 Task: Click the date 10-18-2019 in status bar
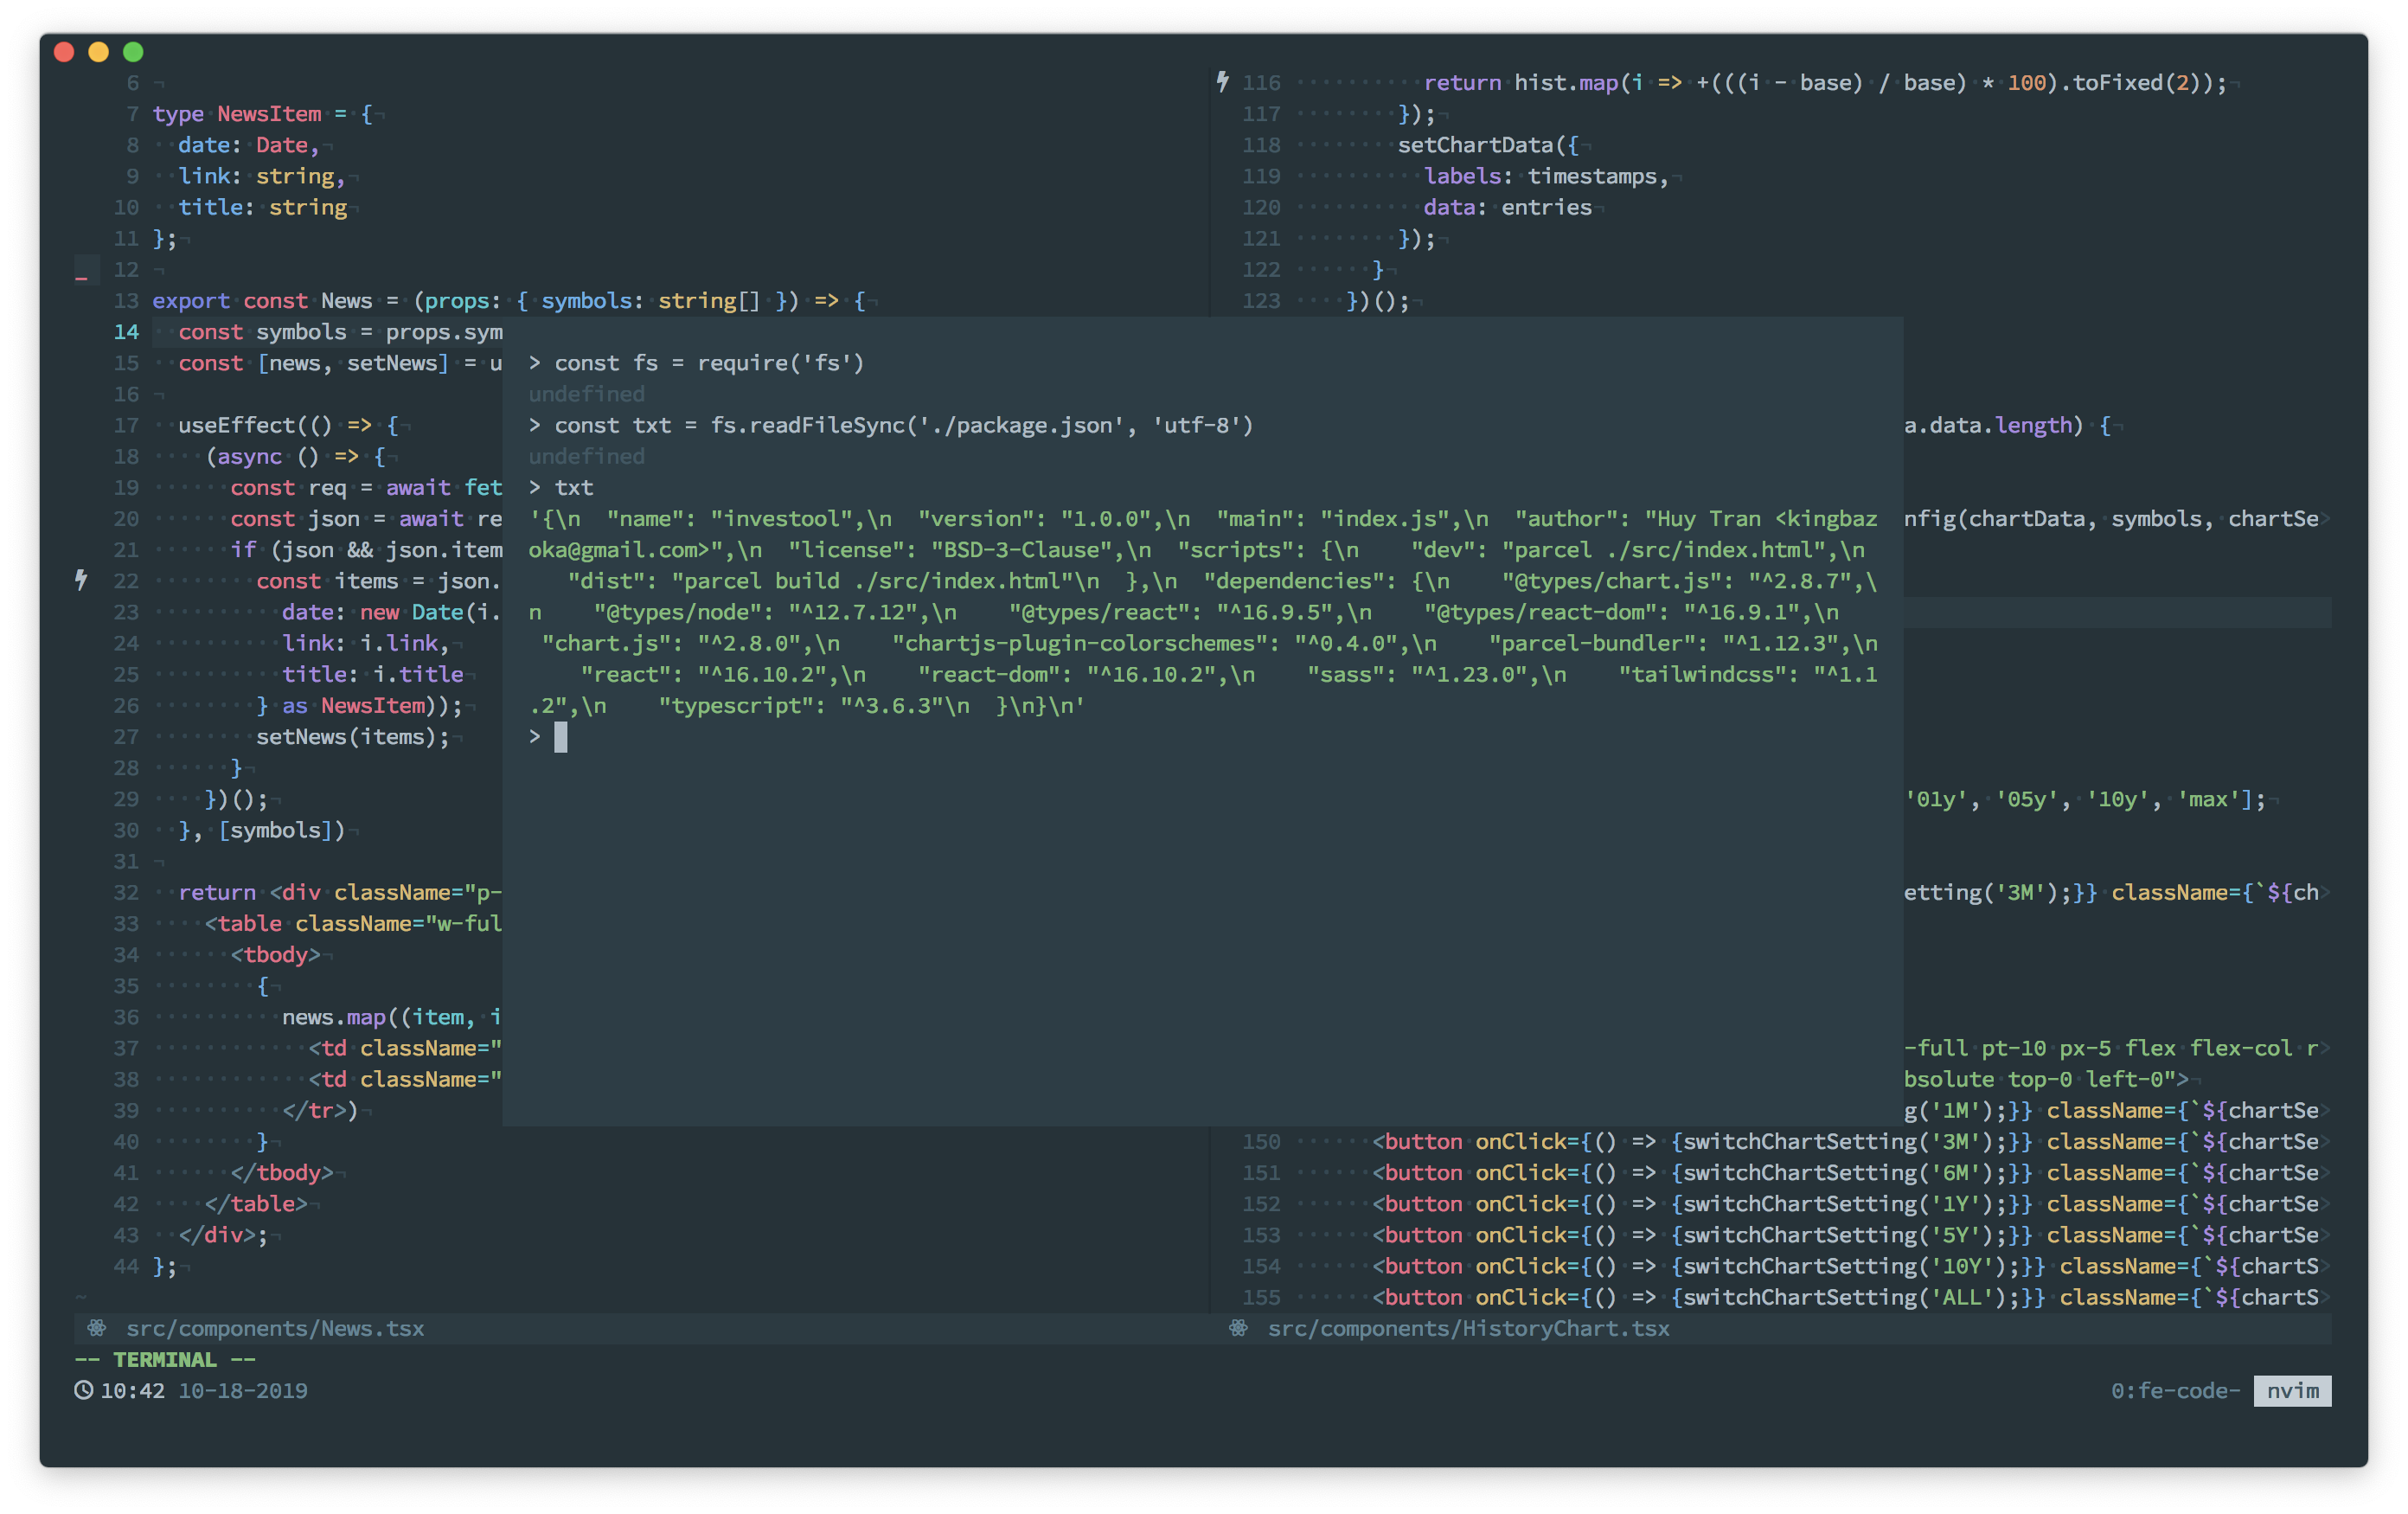click(243, 1390)
